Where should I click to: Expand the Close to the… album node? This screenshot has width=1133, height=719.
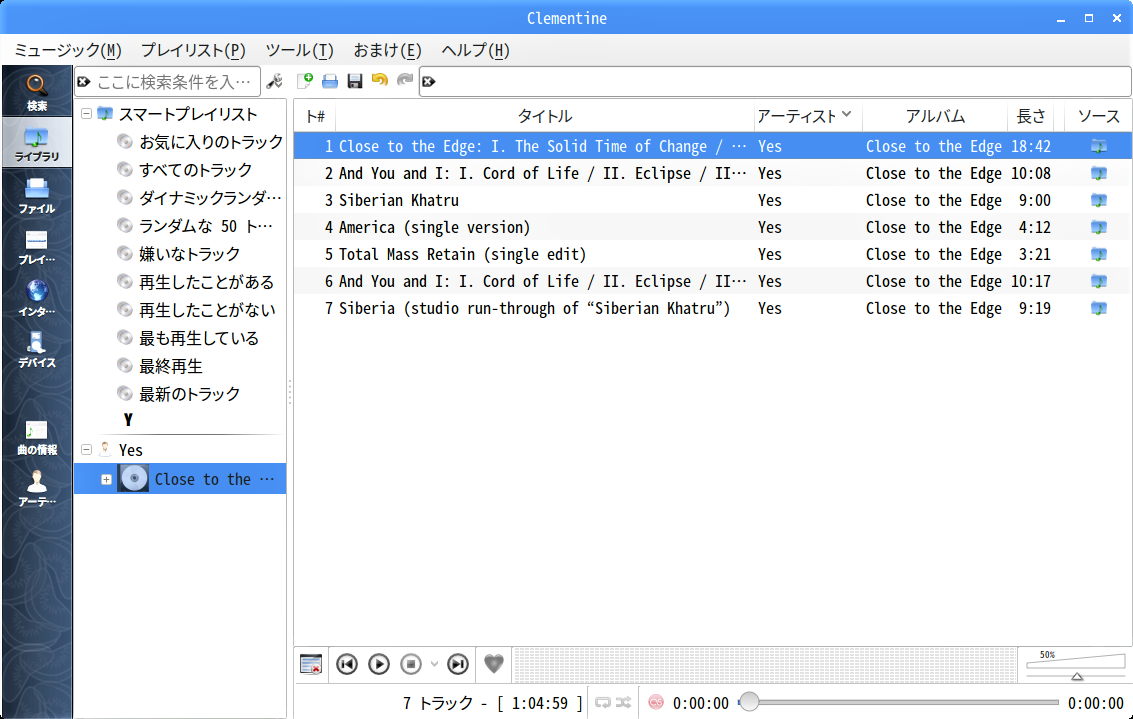[x=106, y=479]
